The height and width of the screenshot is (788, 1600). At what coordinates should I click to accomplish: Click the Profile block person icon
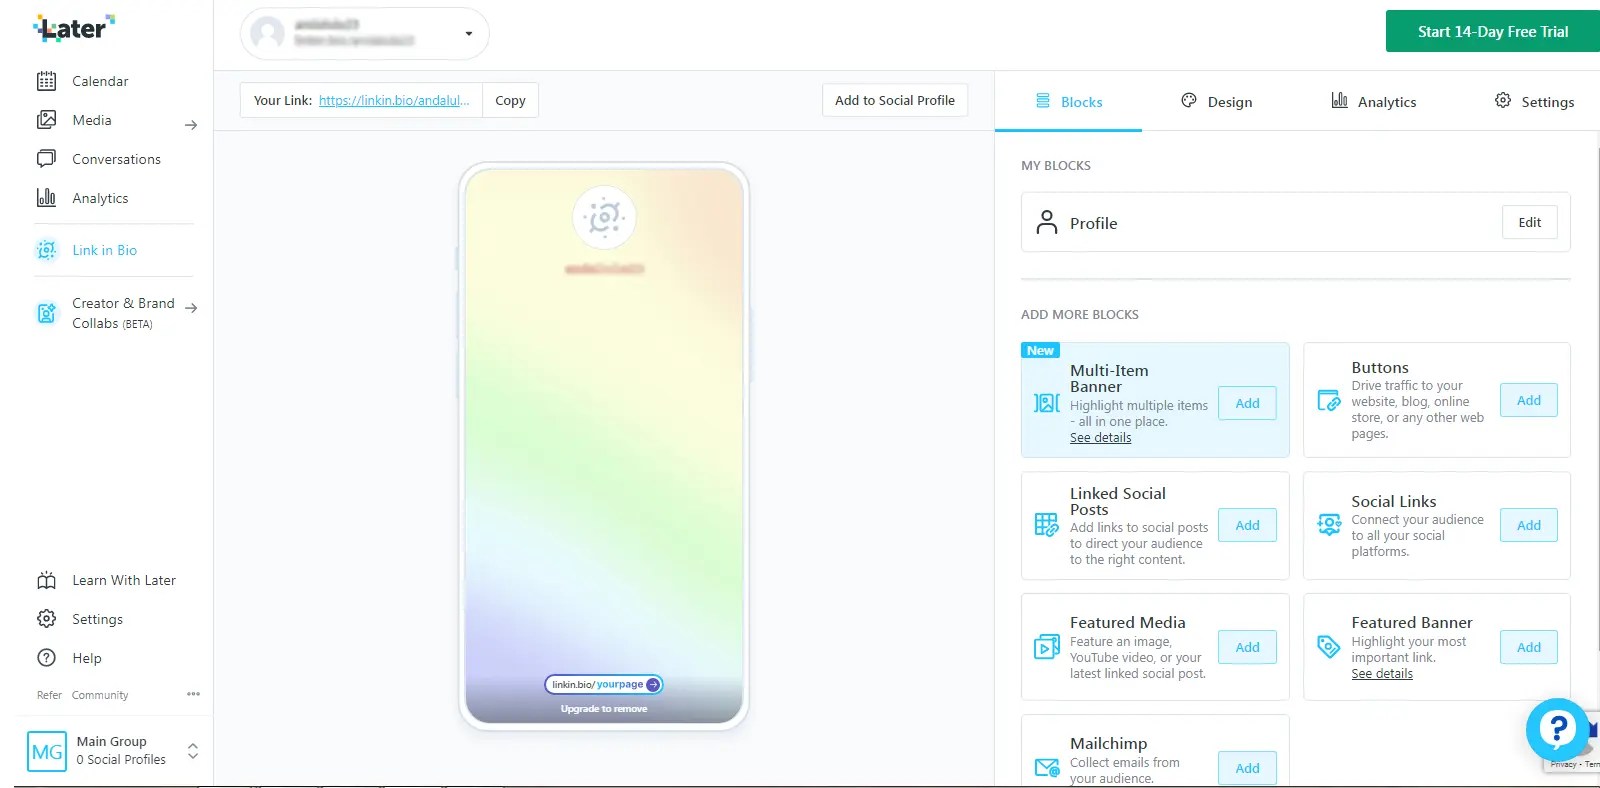coord(1047,222)
